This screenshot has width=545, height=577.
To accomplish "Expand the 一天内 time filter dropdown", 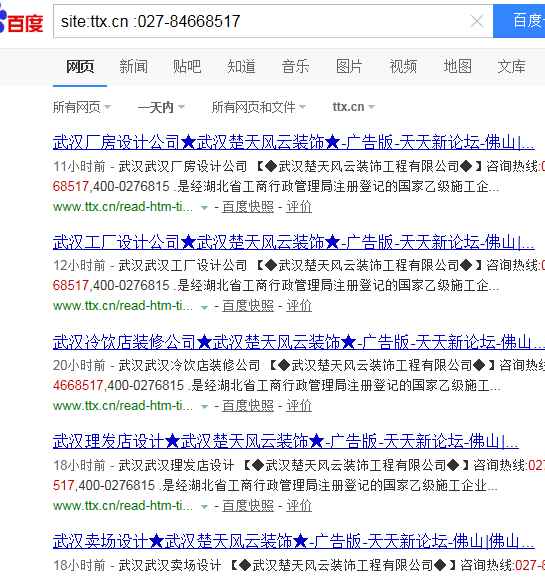I will 161,107.
